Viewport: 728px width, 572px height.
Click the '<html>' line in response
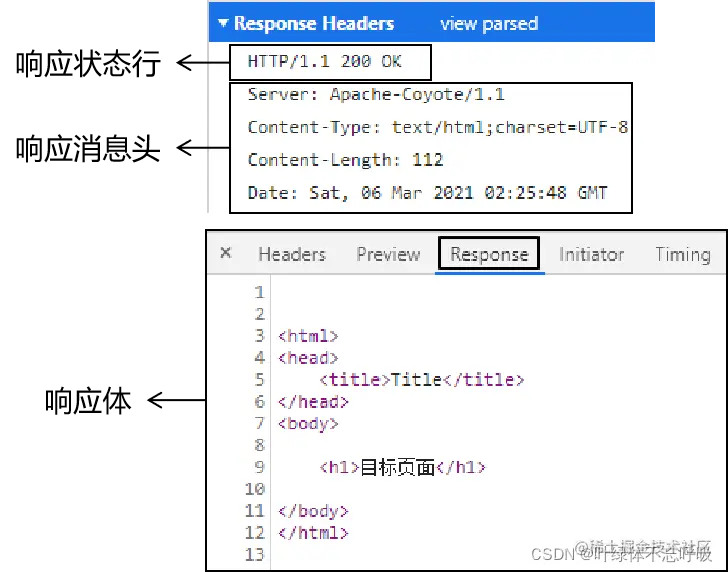[x=308, y=336]
